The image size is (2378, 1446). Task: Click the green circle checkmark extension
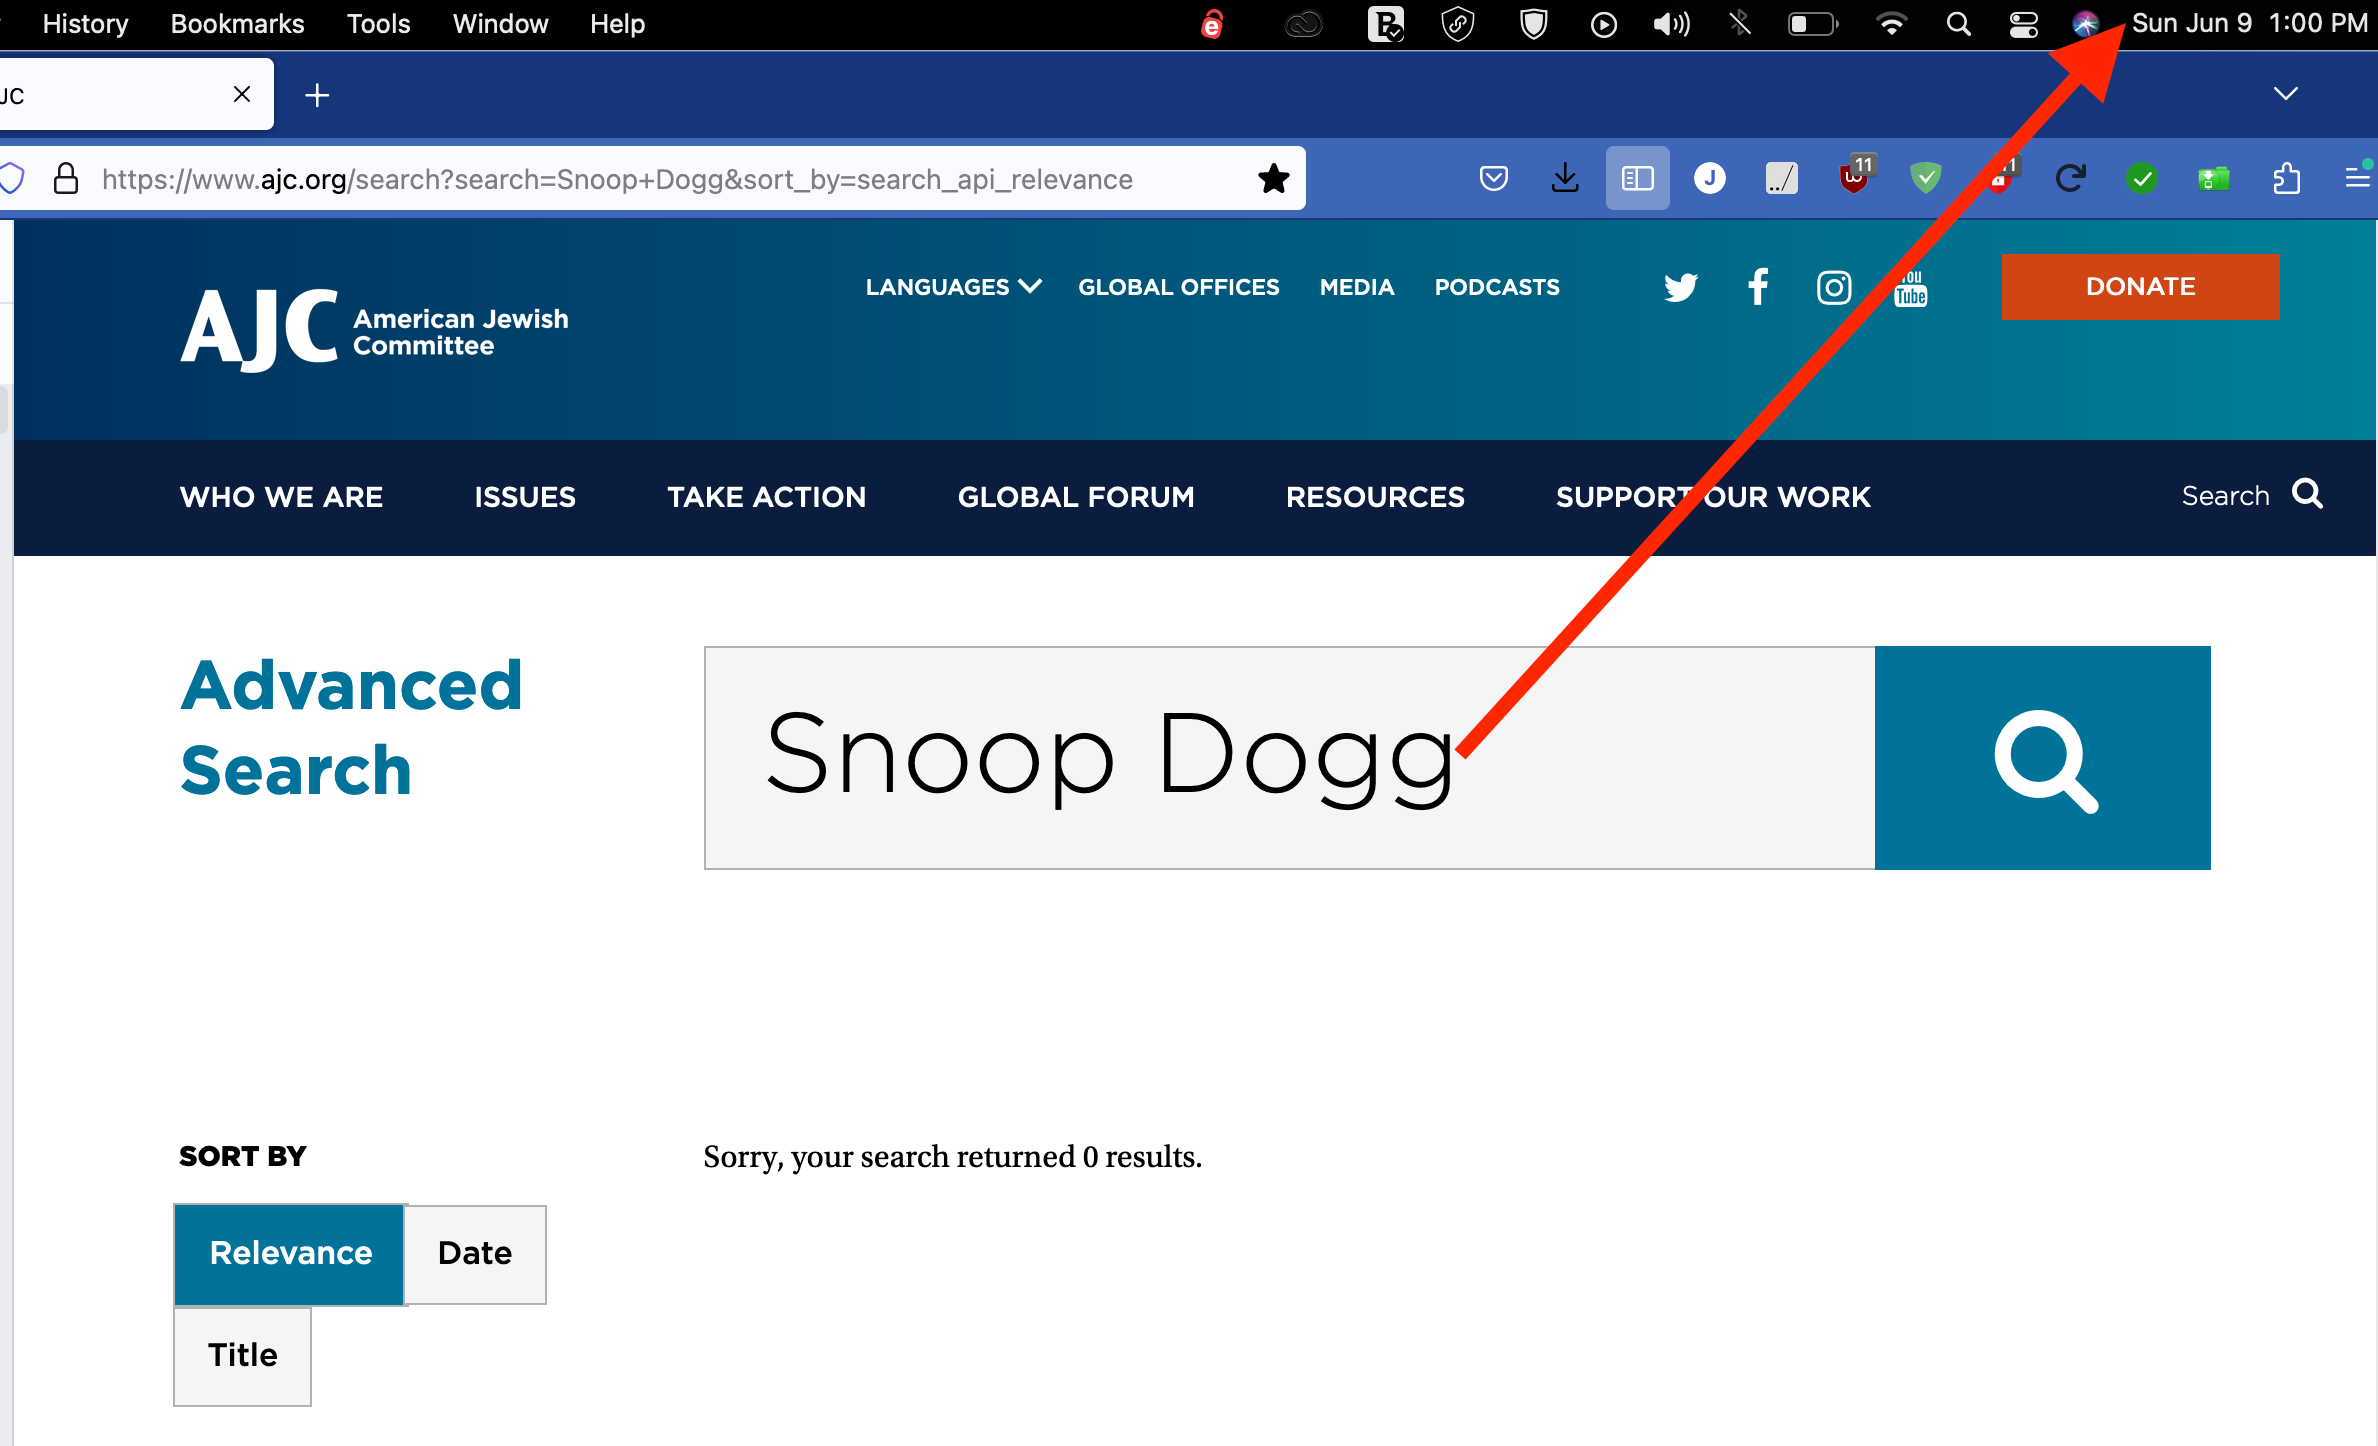point(2141,179)
